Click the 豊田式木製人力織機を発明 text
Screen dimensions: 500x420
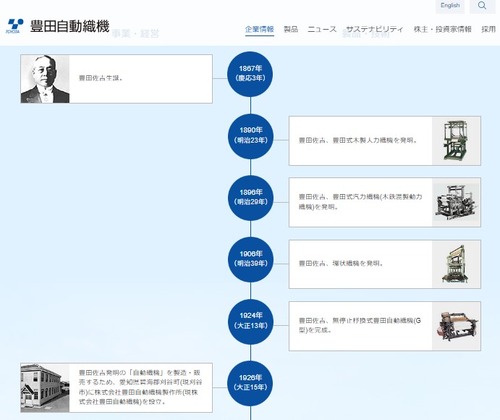358,140
